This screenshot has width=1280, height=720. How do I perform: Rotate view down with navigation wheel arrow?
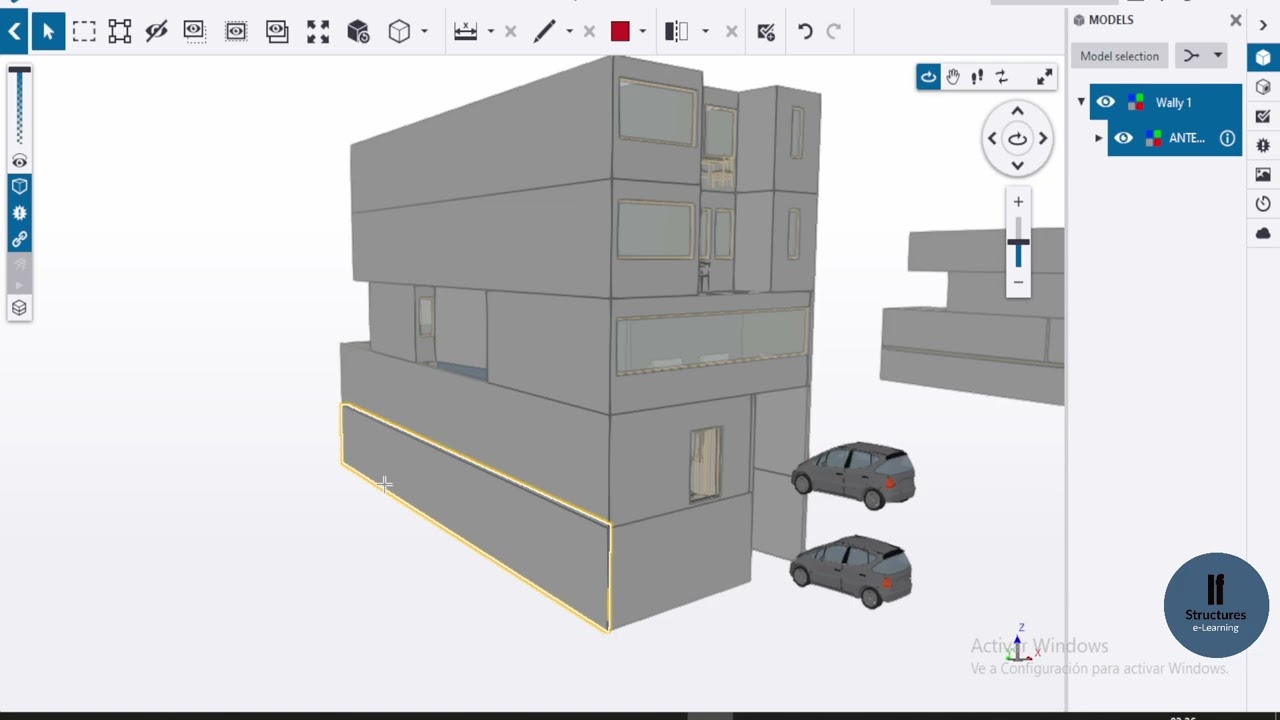pyautogui.click(x=1017, y=165)
